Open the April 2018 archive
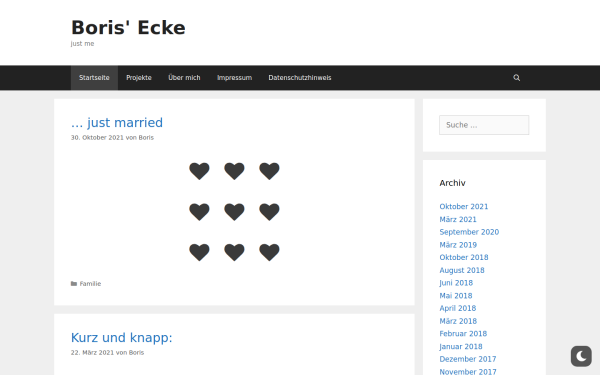 tap(458, 308)
